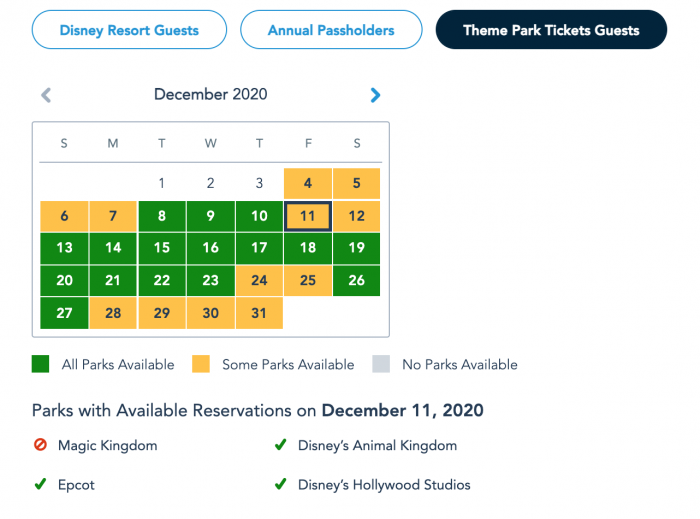Go to the next month arrow
Image resolution: width=700 pixels, height=519 pixels.
[x=375, y=95]
